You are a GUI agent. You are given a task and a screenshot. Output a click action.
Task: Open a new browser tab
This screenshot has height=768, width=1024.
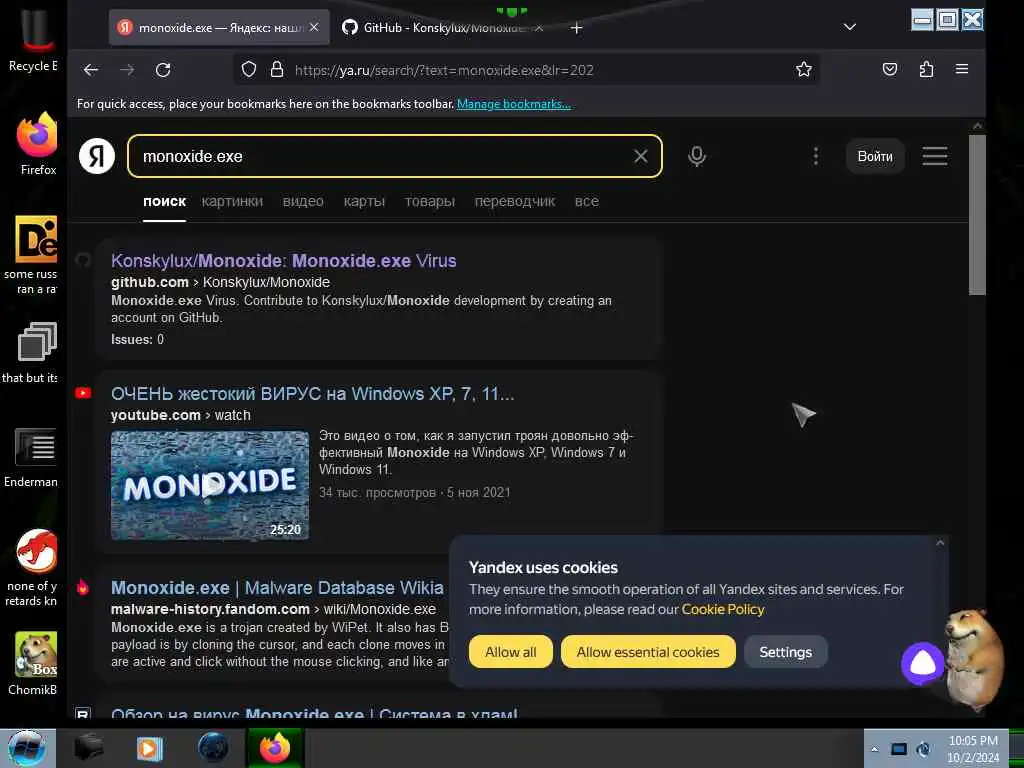576,27
